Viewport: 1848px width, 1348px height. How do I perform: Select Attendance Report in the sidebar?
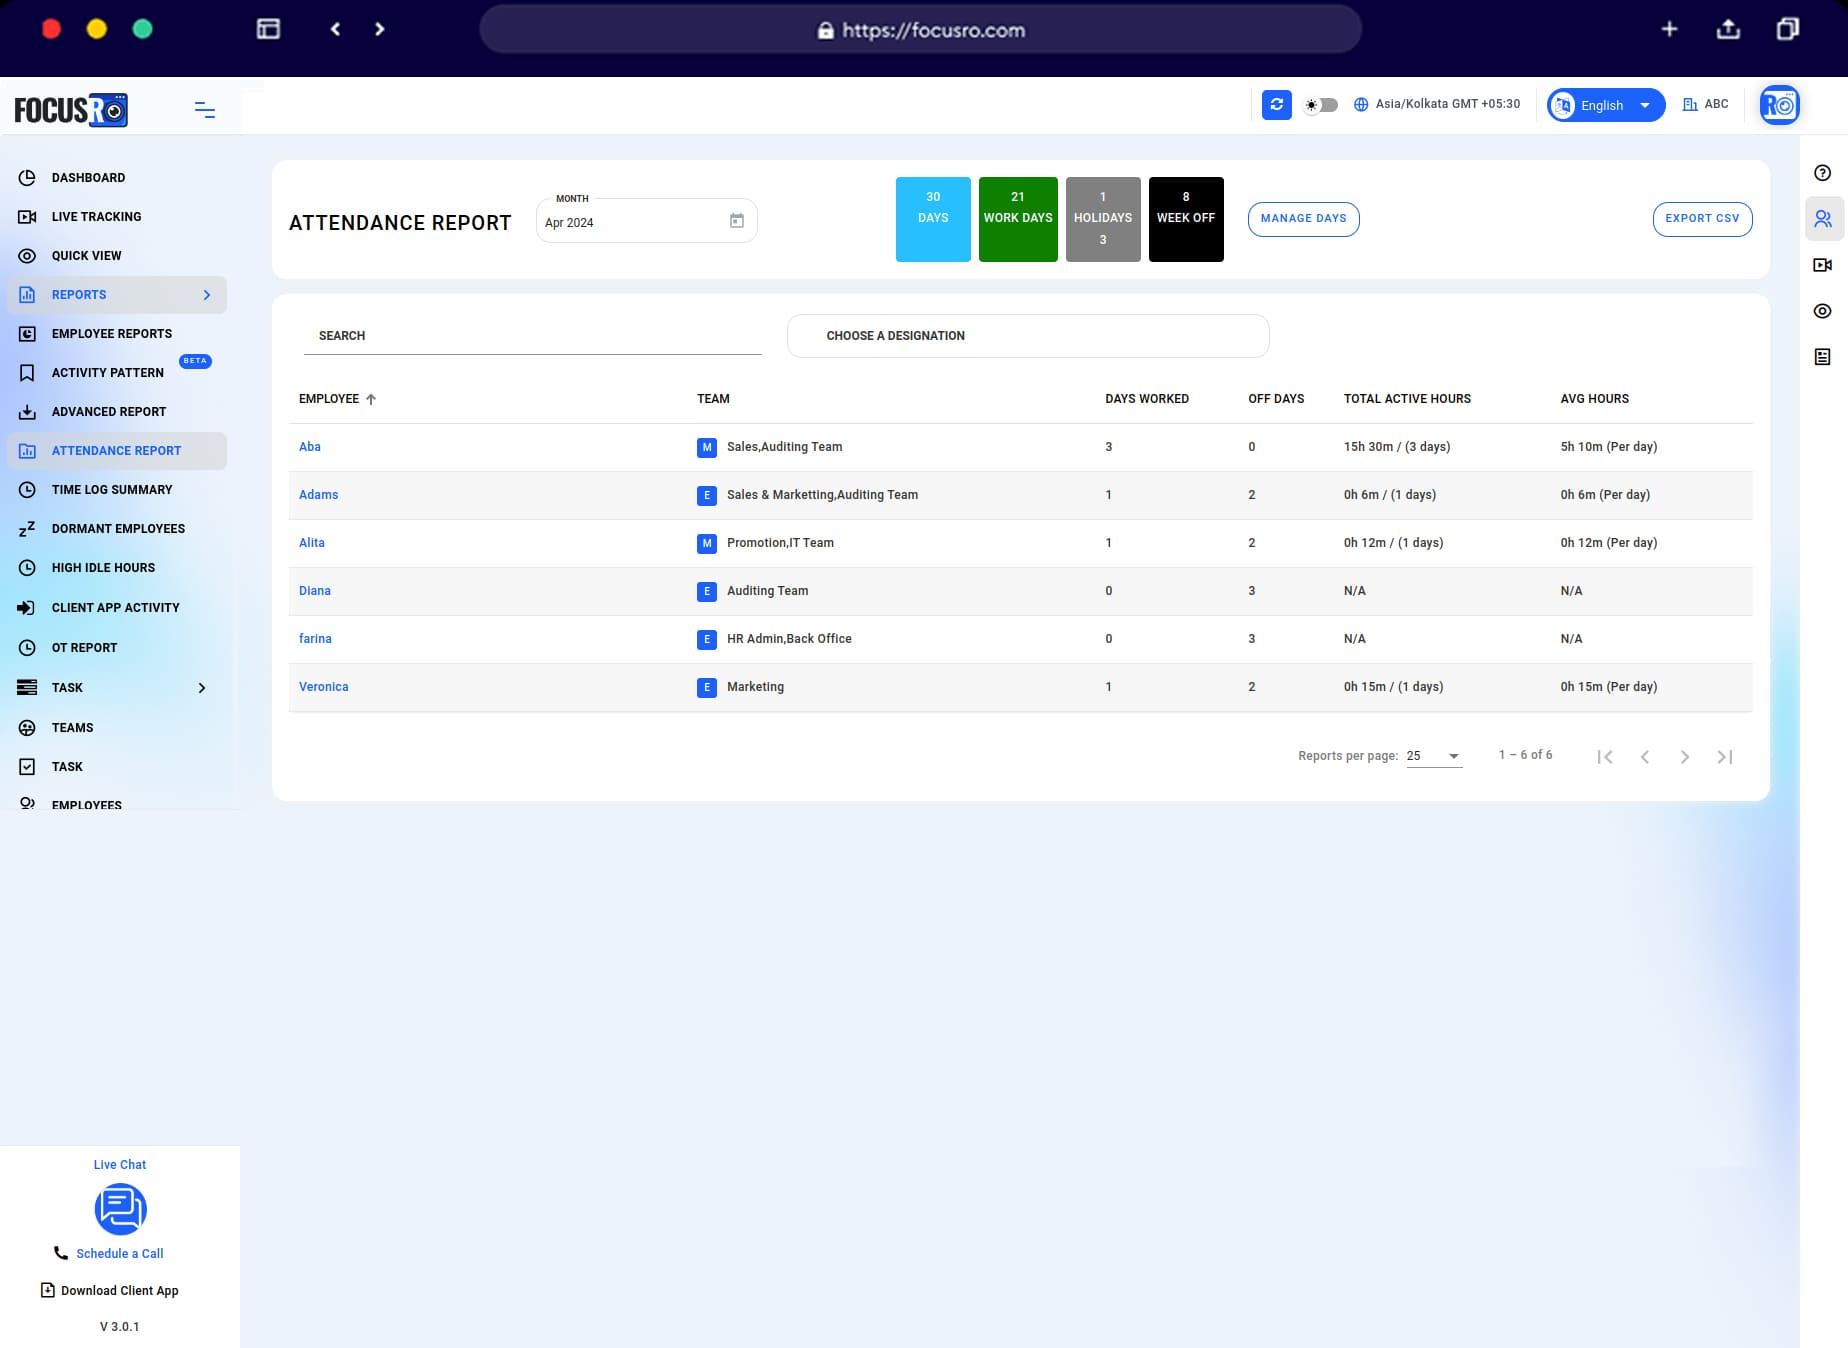coord(116,450)
